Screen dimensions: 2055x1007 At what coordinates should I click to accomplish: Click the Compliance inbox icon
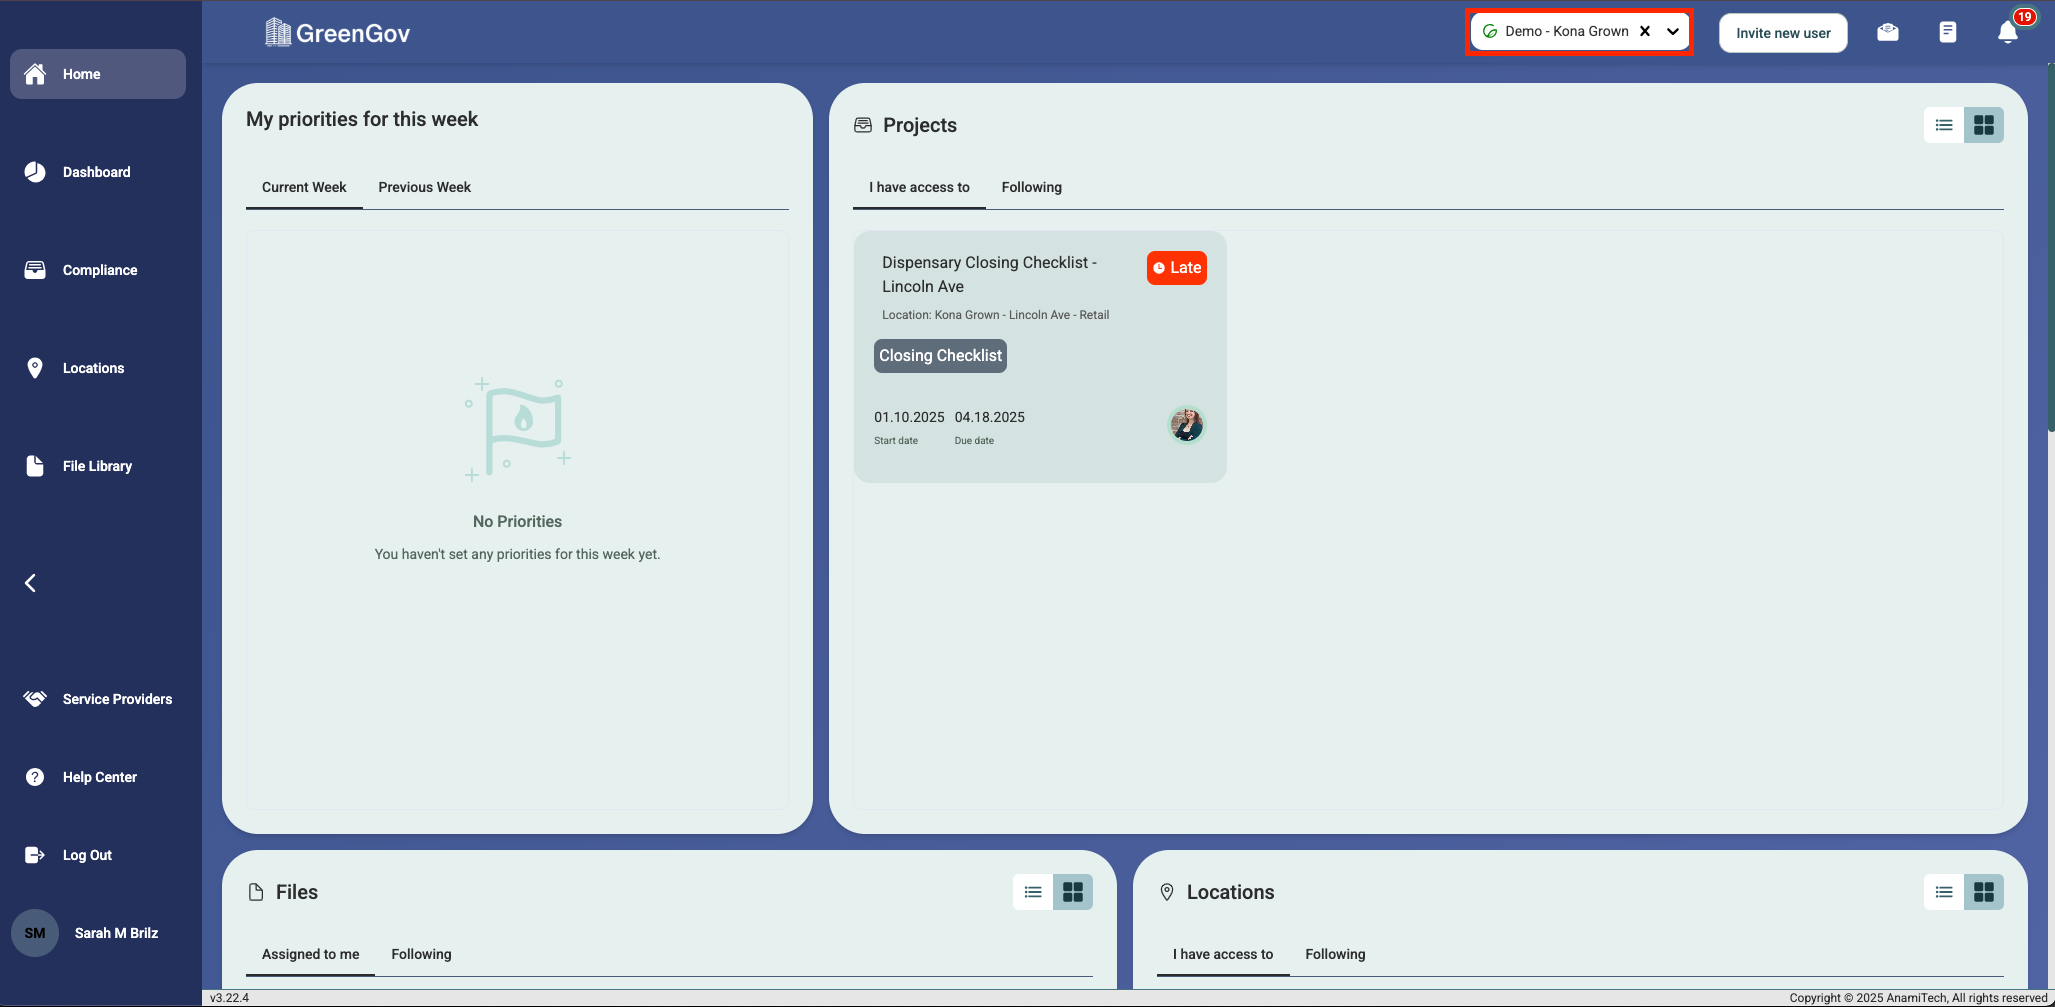point(35,270)
